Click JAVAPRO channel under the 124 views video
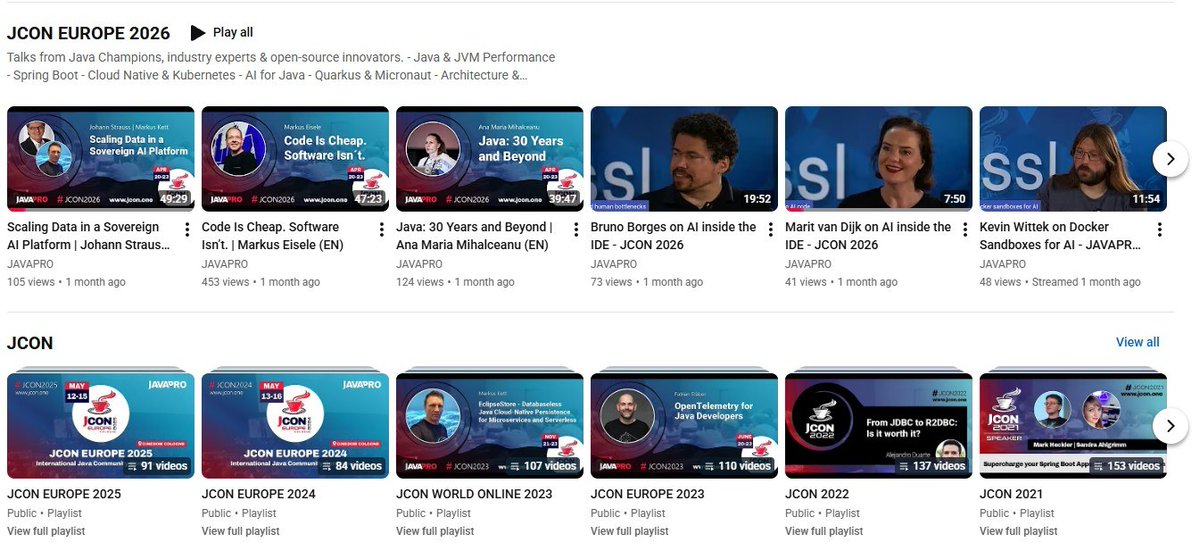This screenshot has height=559, width=1200. click(x=420, y=264)
